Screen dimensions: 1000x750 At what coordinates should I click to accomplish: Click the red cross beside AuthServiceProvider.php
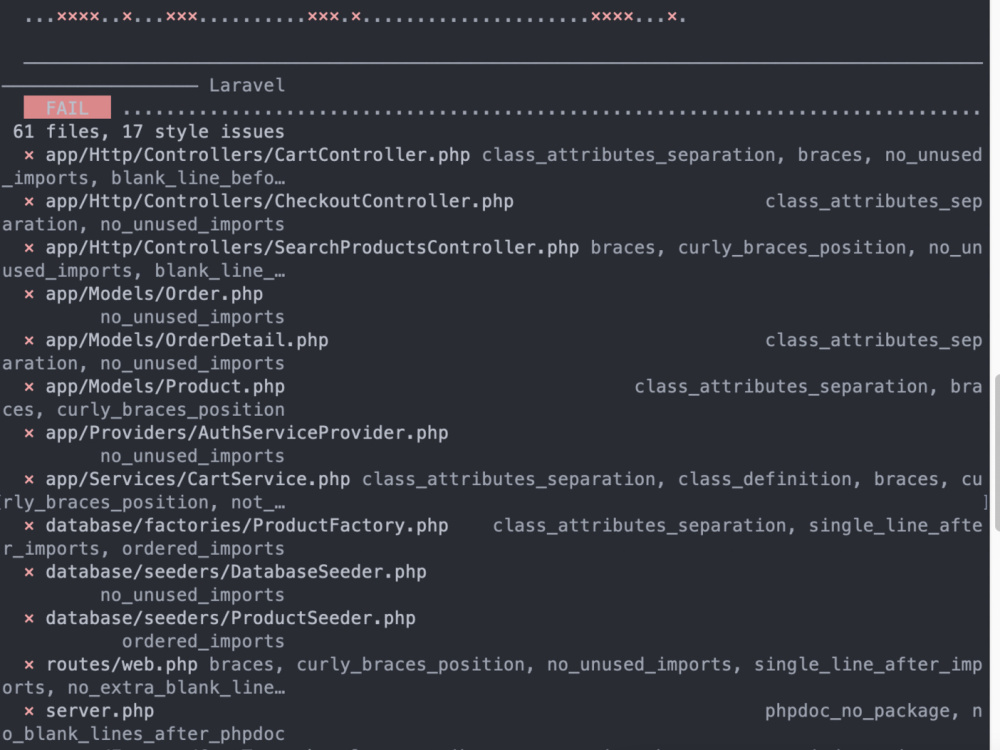pos(29,433)
